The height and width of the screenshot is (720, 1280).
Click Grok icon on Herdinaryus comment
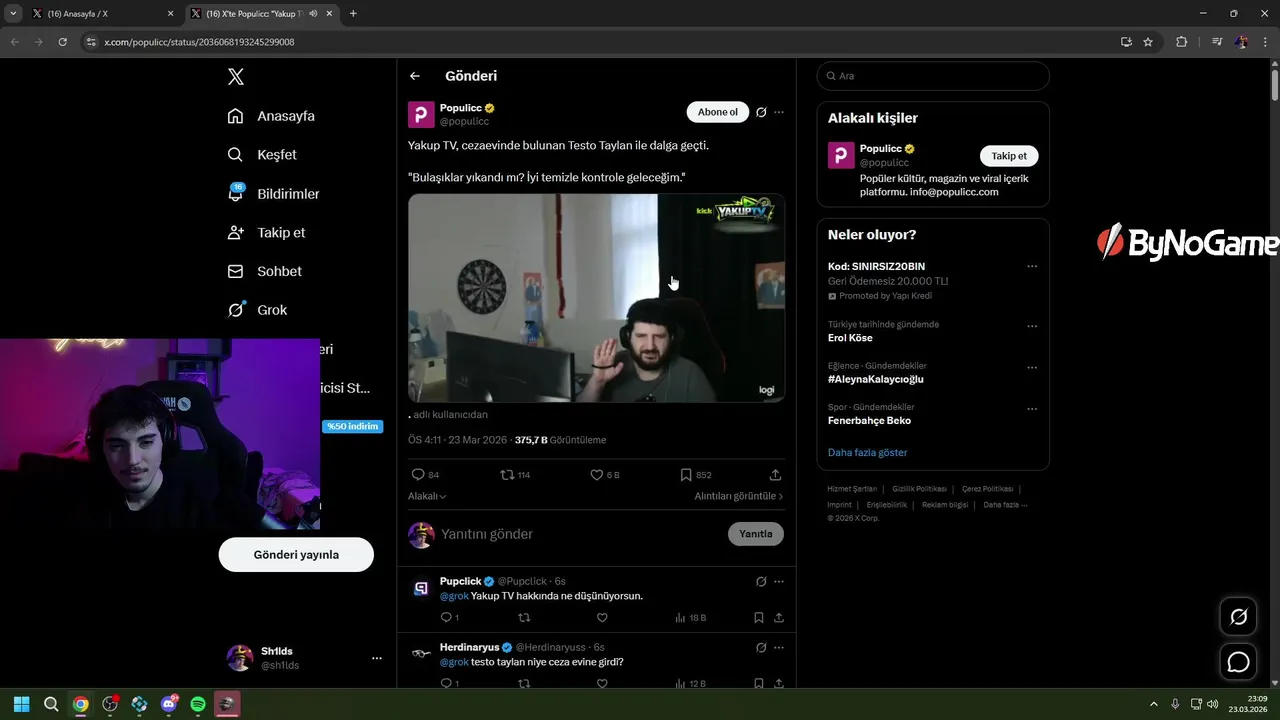pos(761,647)
